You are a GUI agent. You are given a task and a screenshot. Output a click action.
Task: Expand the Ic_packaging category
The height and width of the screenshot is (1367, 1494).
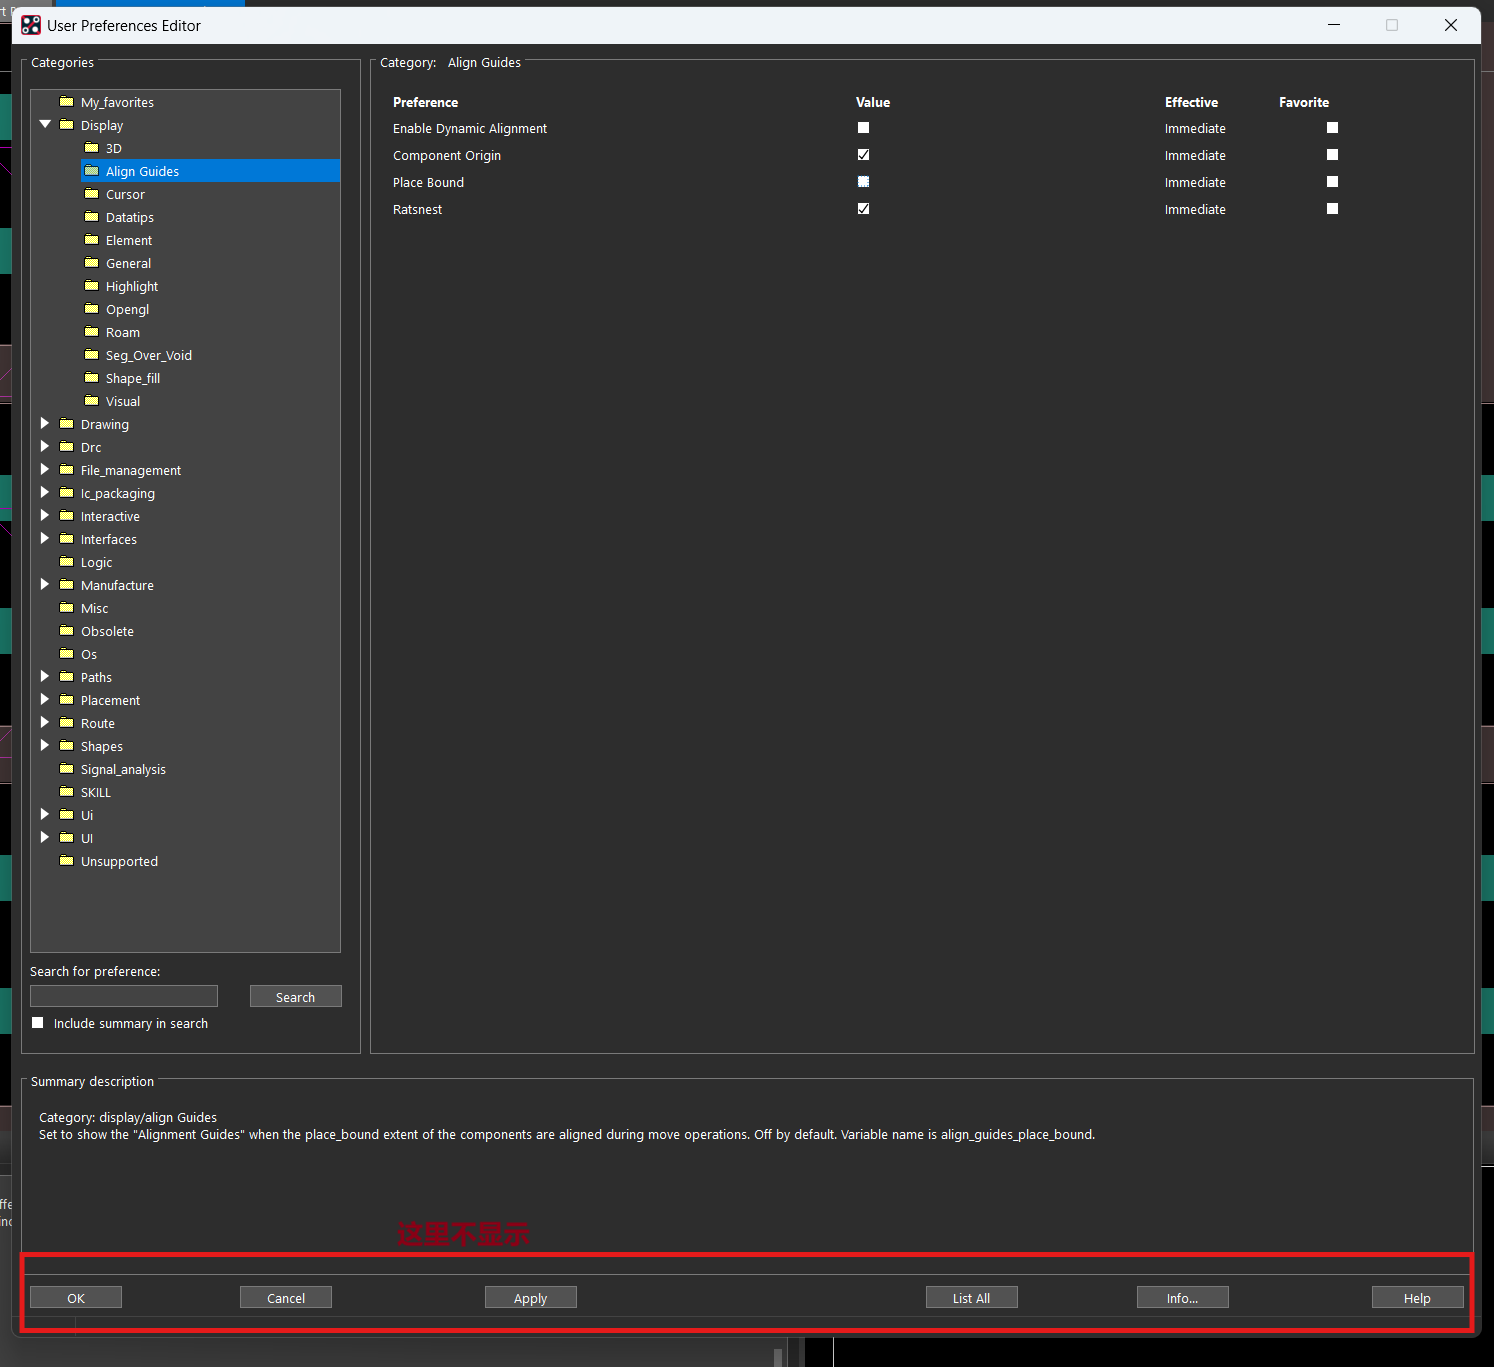[45, 492]
